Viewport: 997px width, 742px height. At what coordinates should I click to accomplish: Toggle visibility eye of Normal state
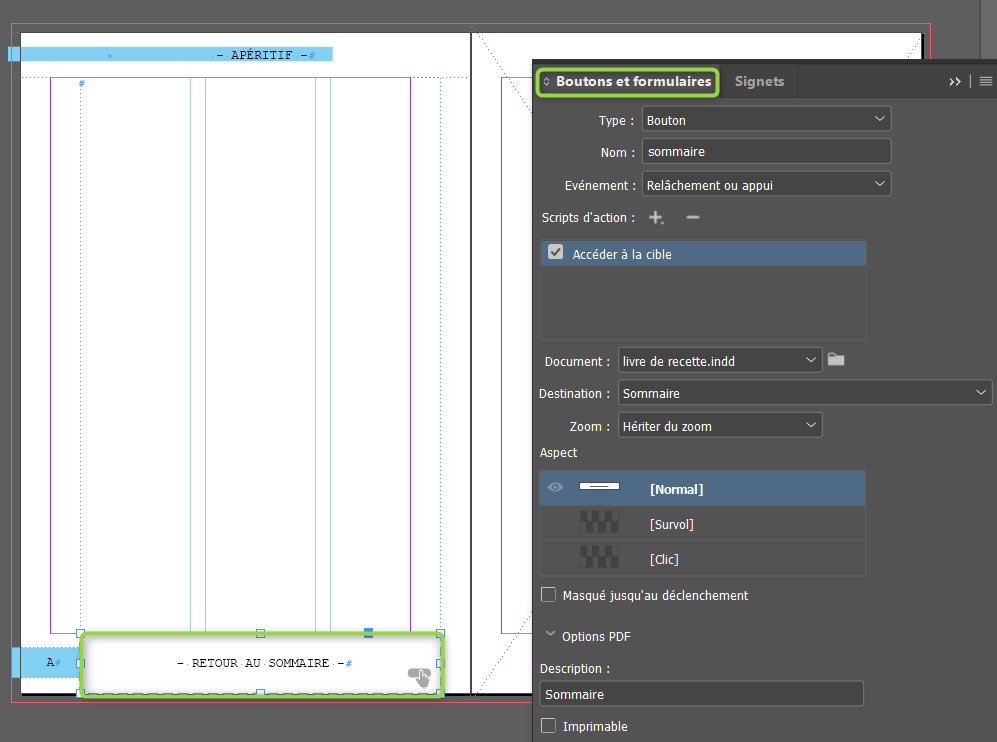click(x=555, y=487)
